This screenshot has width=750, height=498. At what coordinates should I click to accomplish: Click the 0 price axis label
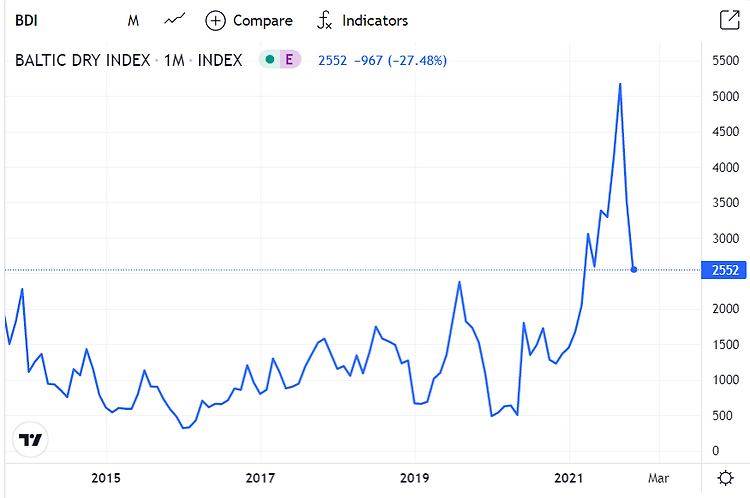pos(716,451)
